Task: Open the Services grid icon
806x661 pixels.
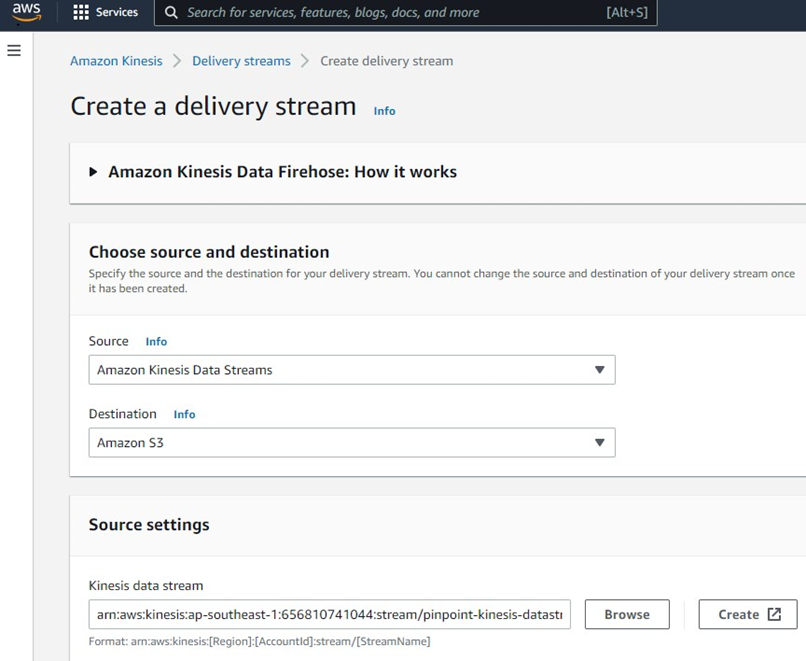Action: click(81, 13)
